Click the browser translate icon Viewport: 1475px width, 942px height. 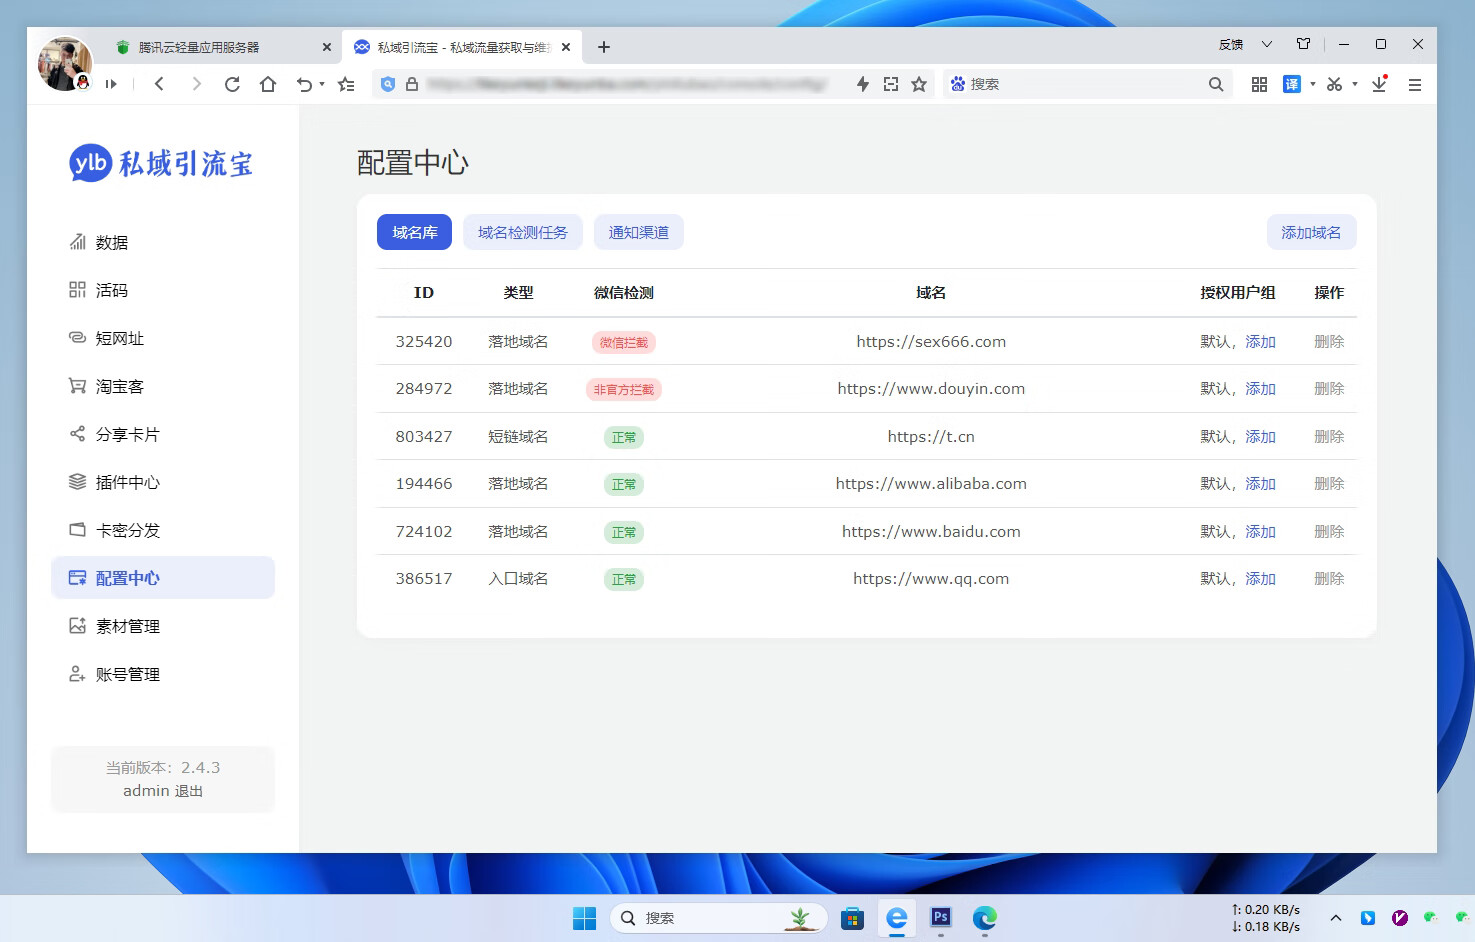coord(1292,84)
